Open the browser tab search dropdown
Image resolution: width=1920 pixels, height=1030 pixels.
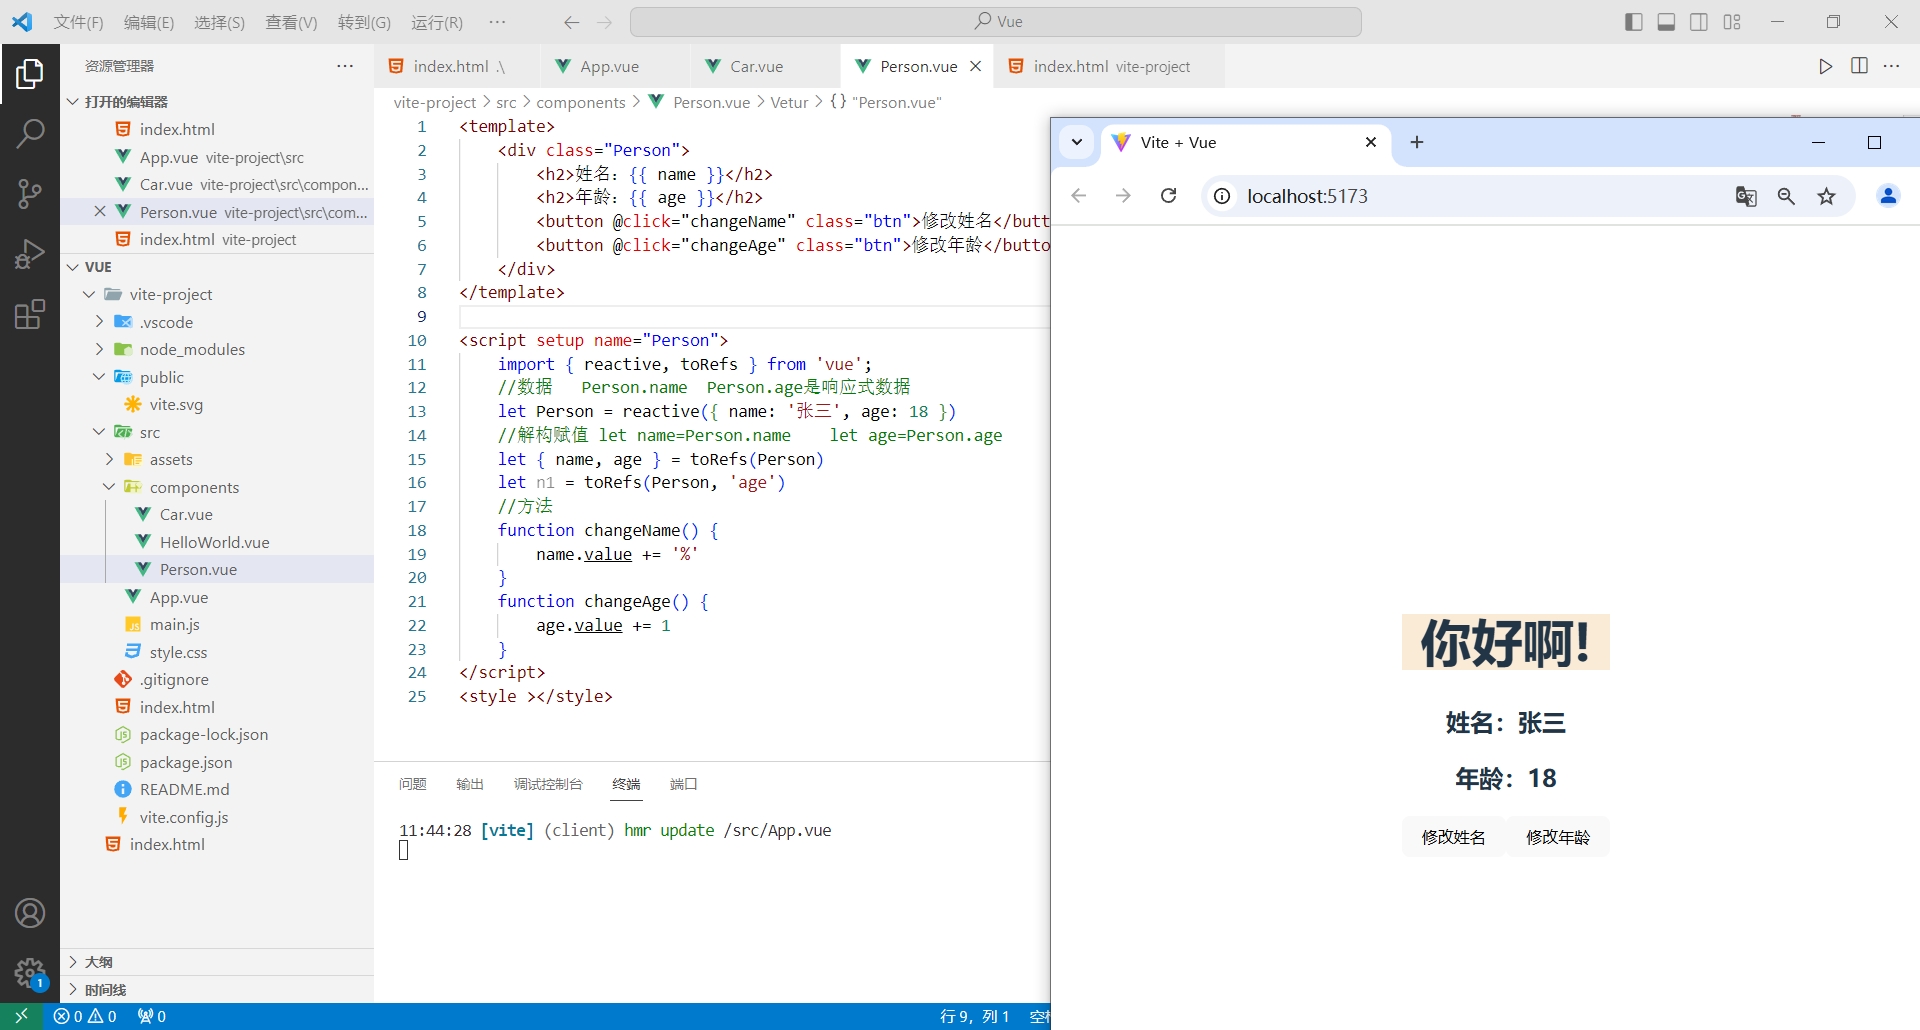(x=1077, y=142)
